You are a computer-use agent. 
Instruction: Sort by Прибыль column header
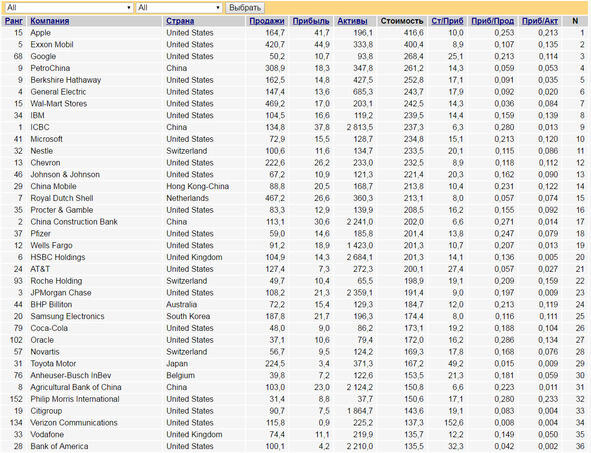pos(311,21)
